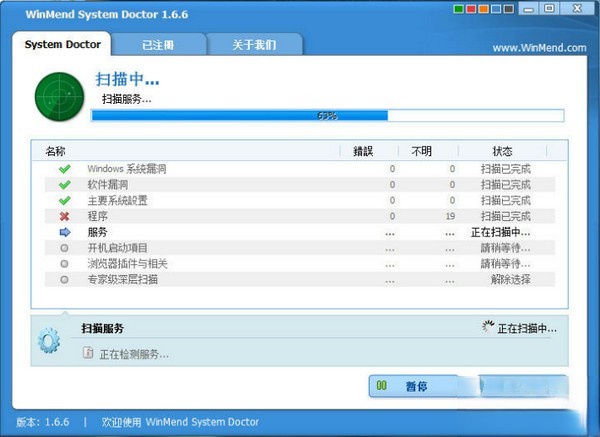Click the gear icon in details panel
The height and width of the screenshot is (437, 600).
[49, 341]
